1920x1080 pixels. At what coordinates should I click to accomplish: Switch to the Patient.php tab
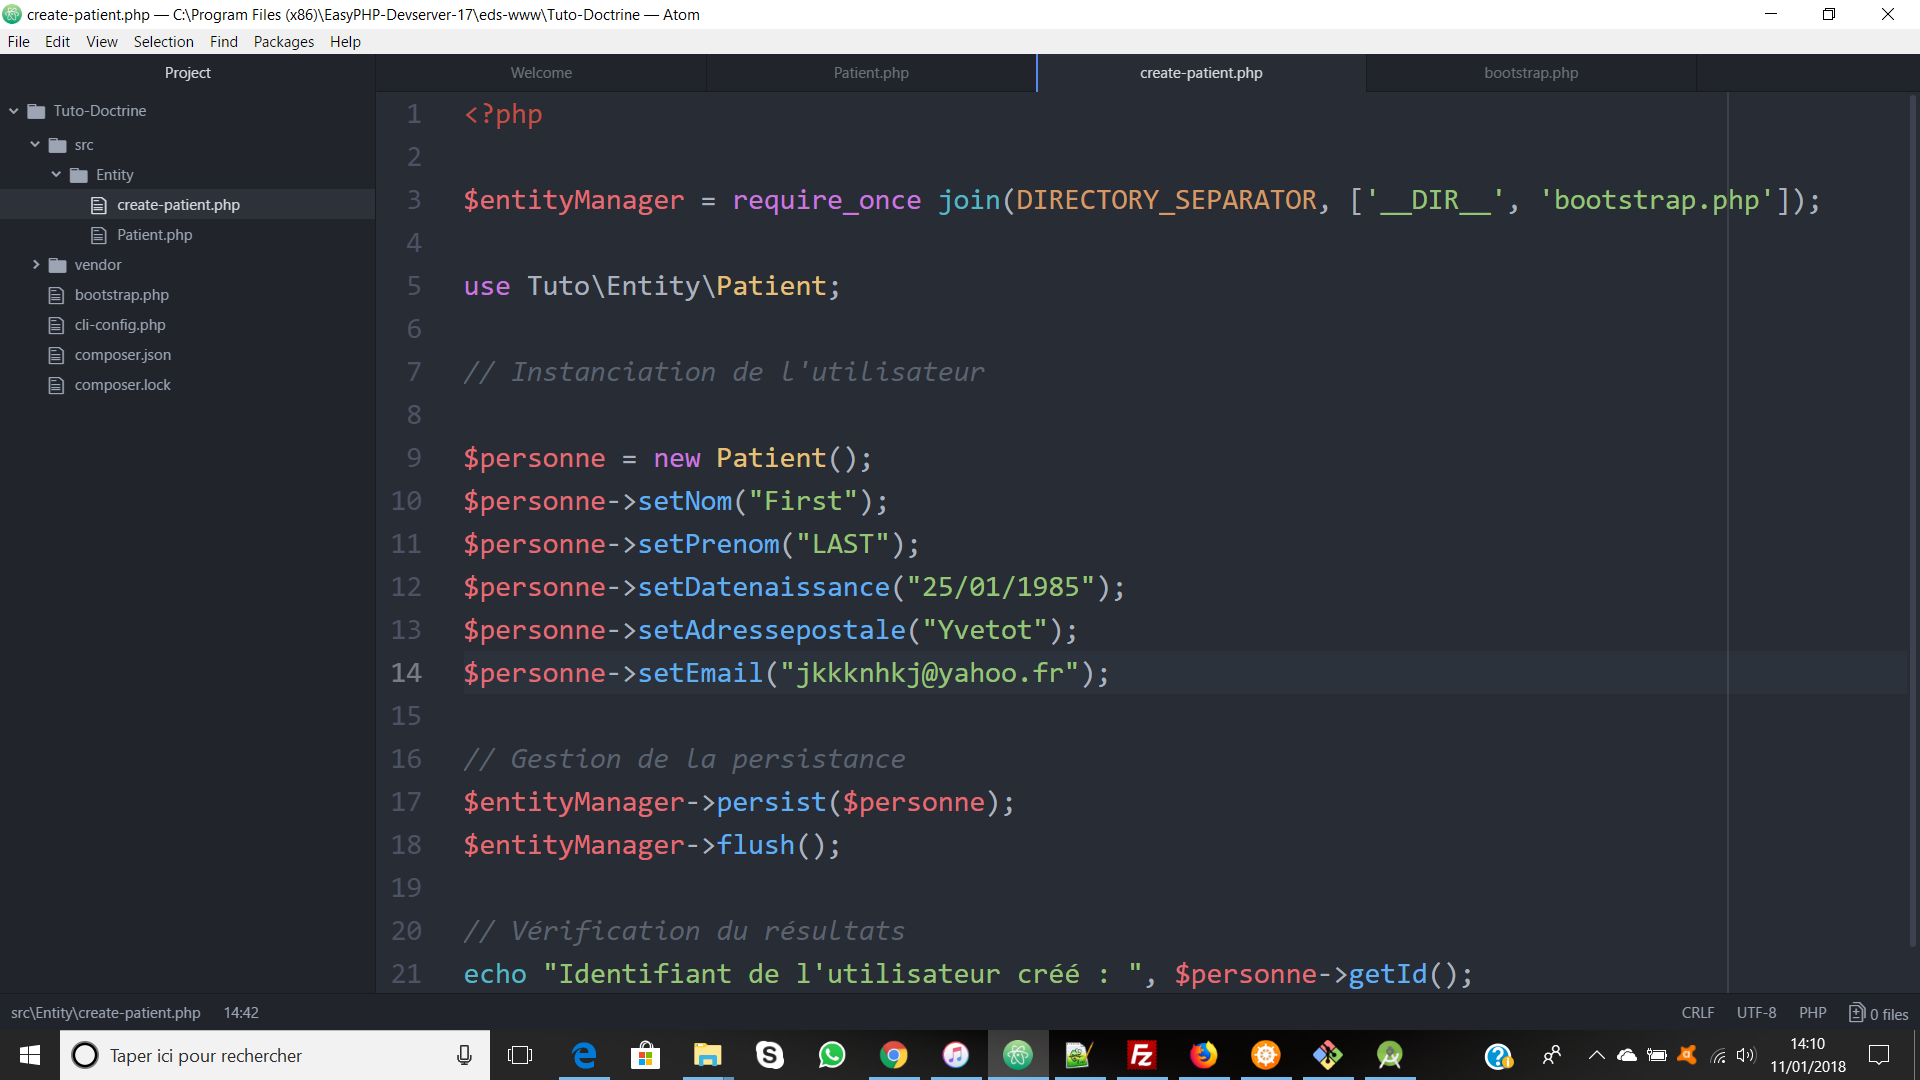pos(870,73)
